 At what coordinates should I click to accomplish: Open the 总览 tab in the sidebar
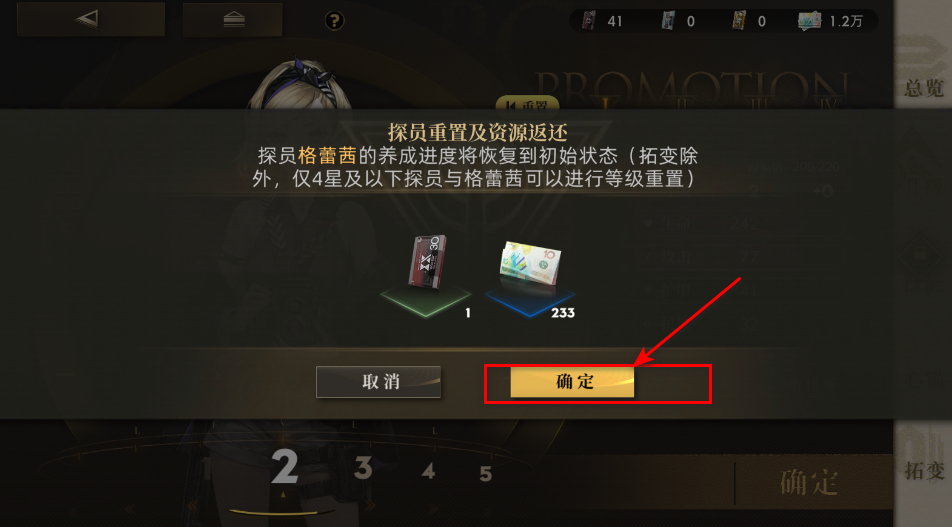[x=923, y=89]
